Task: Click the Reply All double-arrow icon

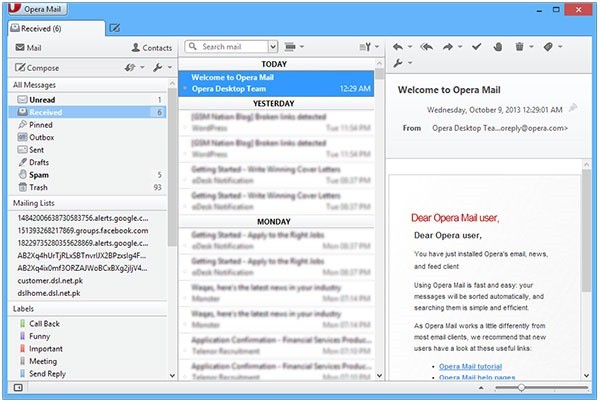Action: (427, 47)
